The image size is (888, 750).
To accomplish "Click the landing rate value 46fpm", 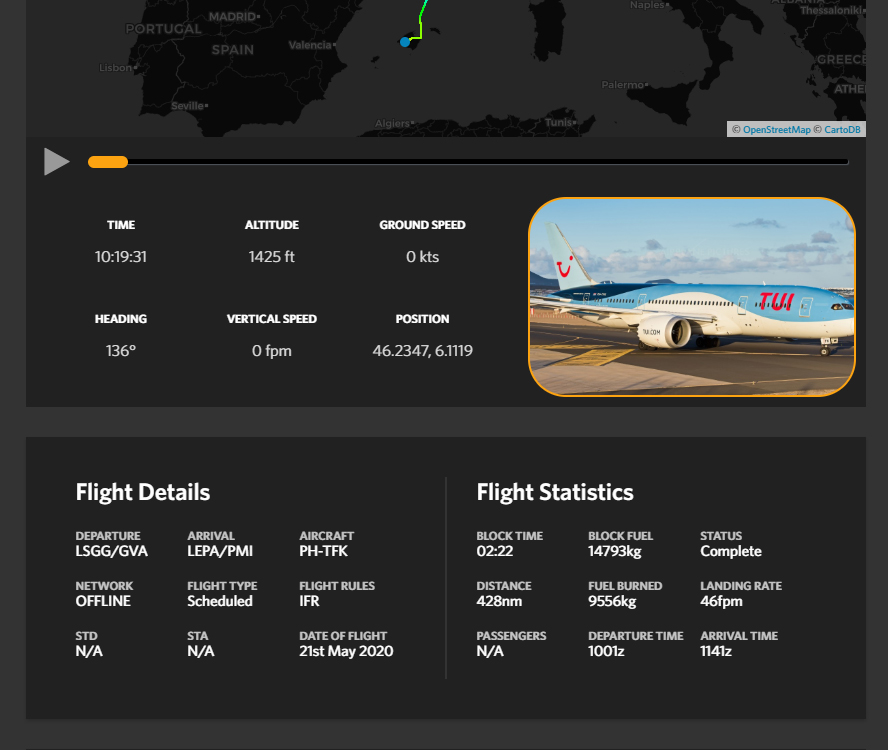I will point(721,601).
